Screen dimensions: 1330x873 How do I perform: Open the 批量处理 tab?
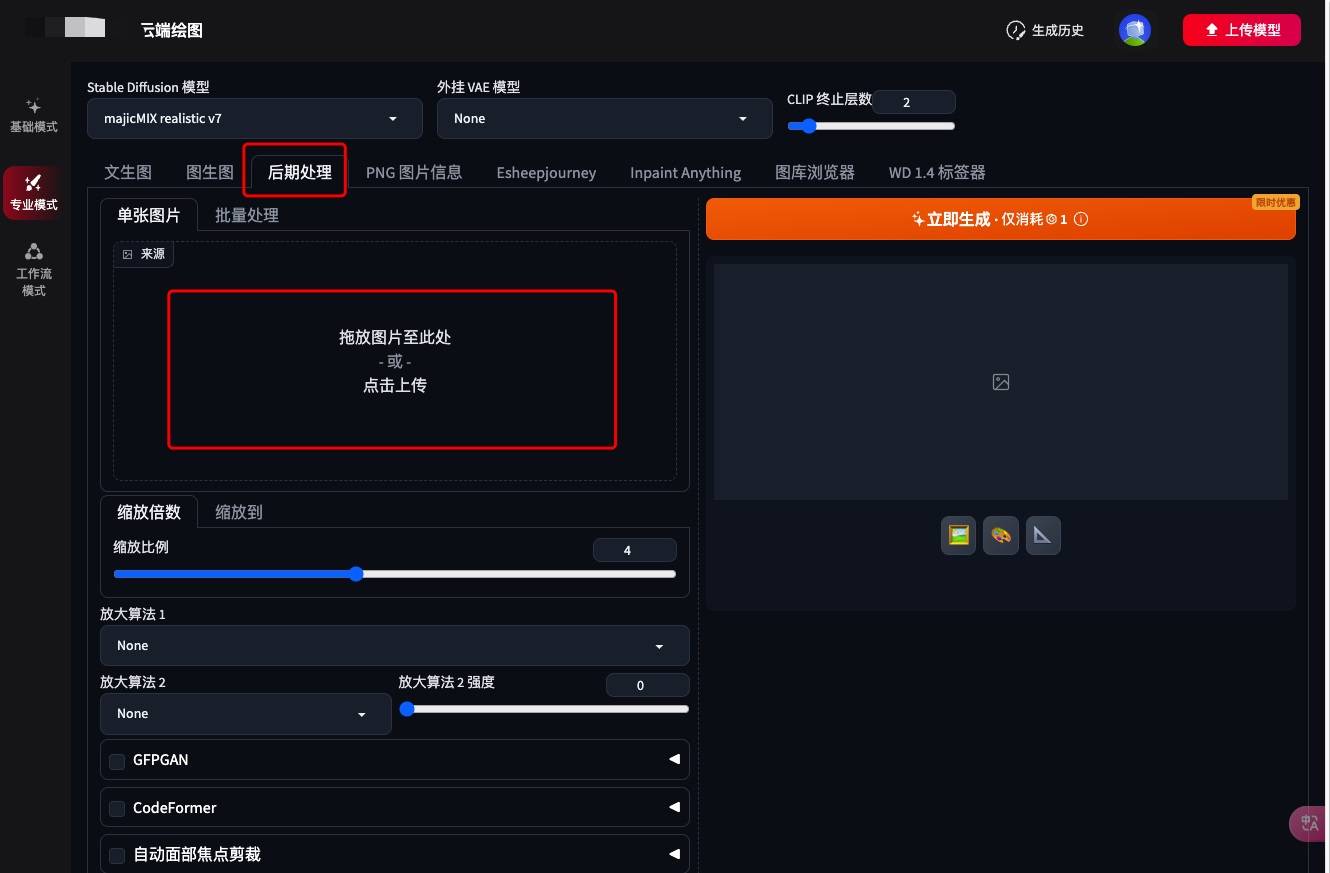246,215
